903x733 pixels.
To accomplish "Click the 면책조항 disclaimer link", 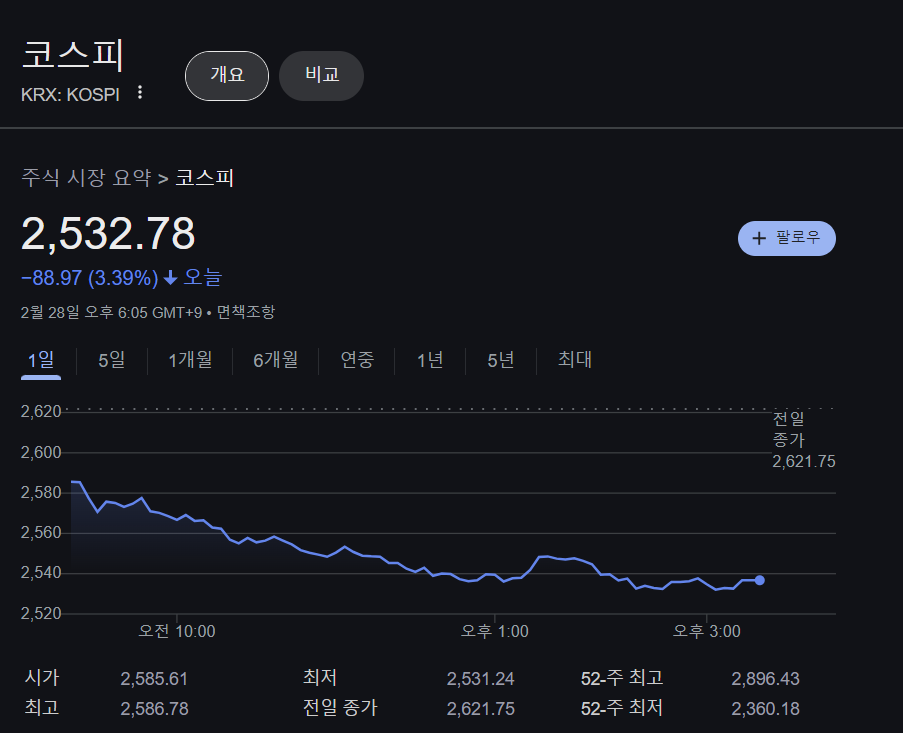I will coord(246,312).
